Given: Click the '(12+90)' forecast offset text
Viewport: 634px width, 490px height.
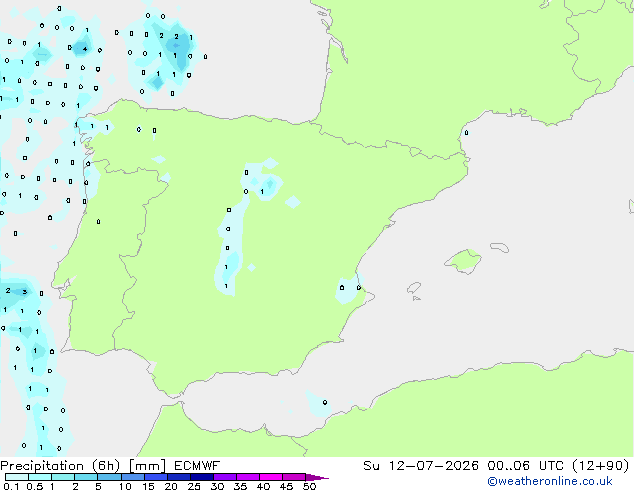Looking at the screenshot, I should coord(601,466).
